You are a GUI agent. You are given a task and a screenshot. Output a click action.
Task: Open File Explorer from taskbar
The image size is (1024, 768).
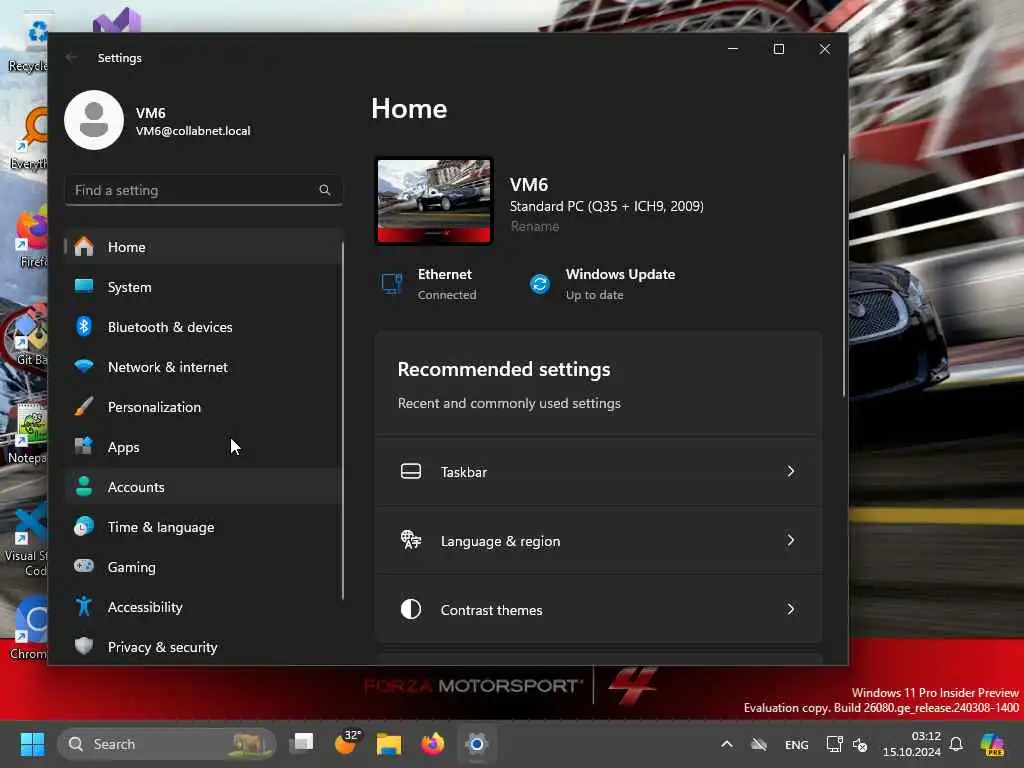coord(389,744)
